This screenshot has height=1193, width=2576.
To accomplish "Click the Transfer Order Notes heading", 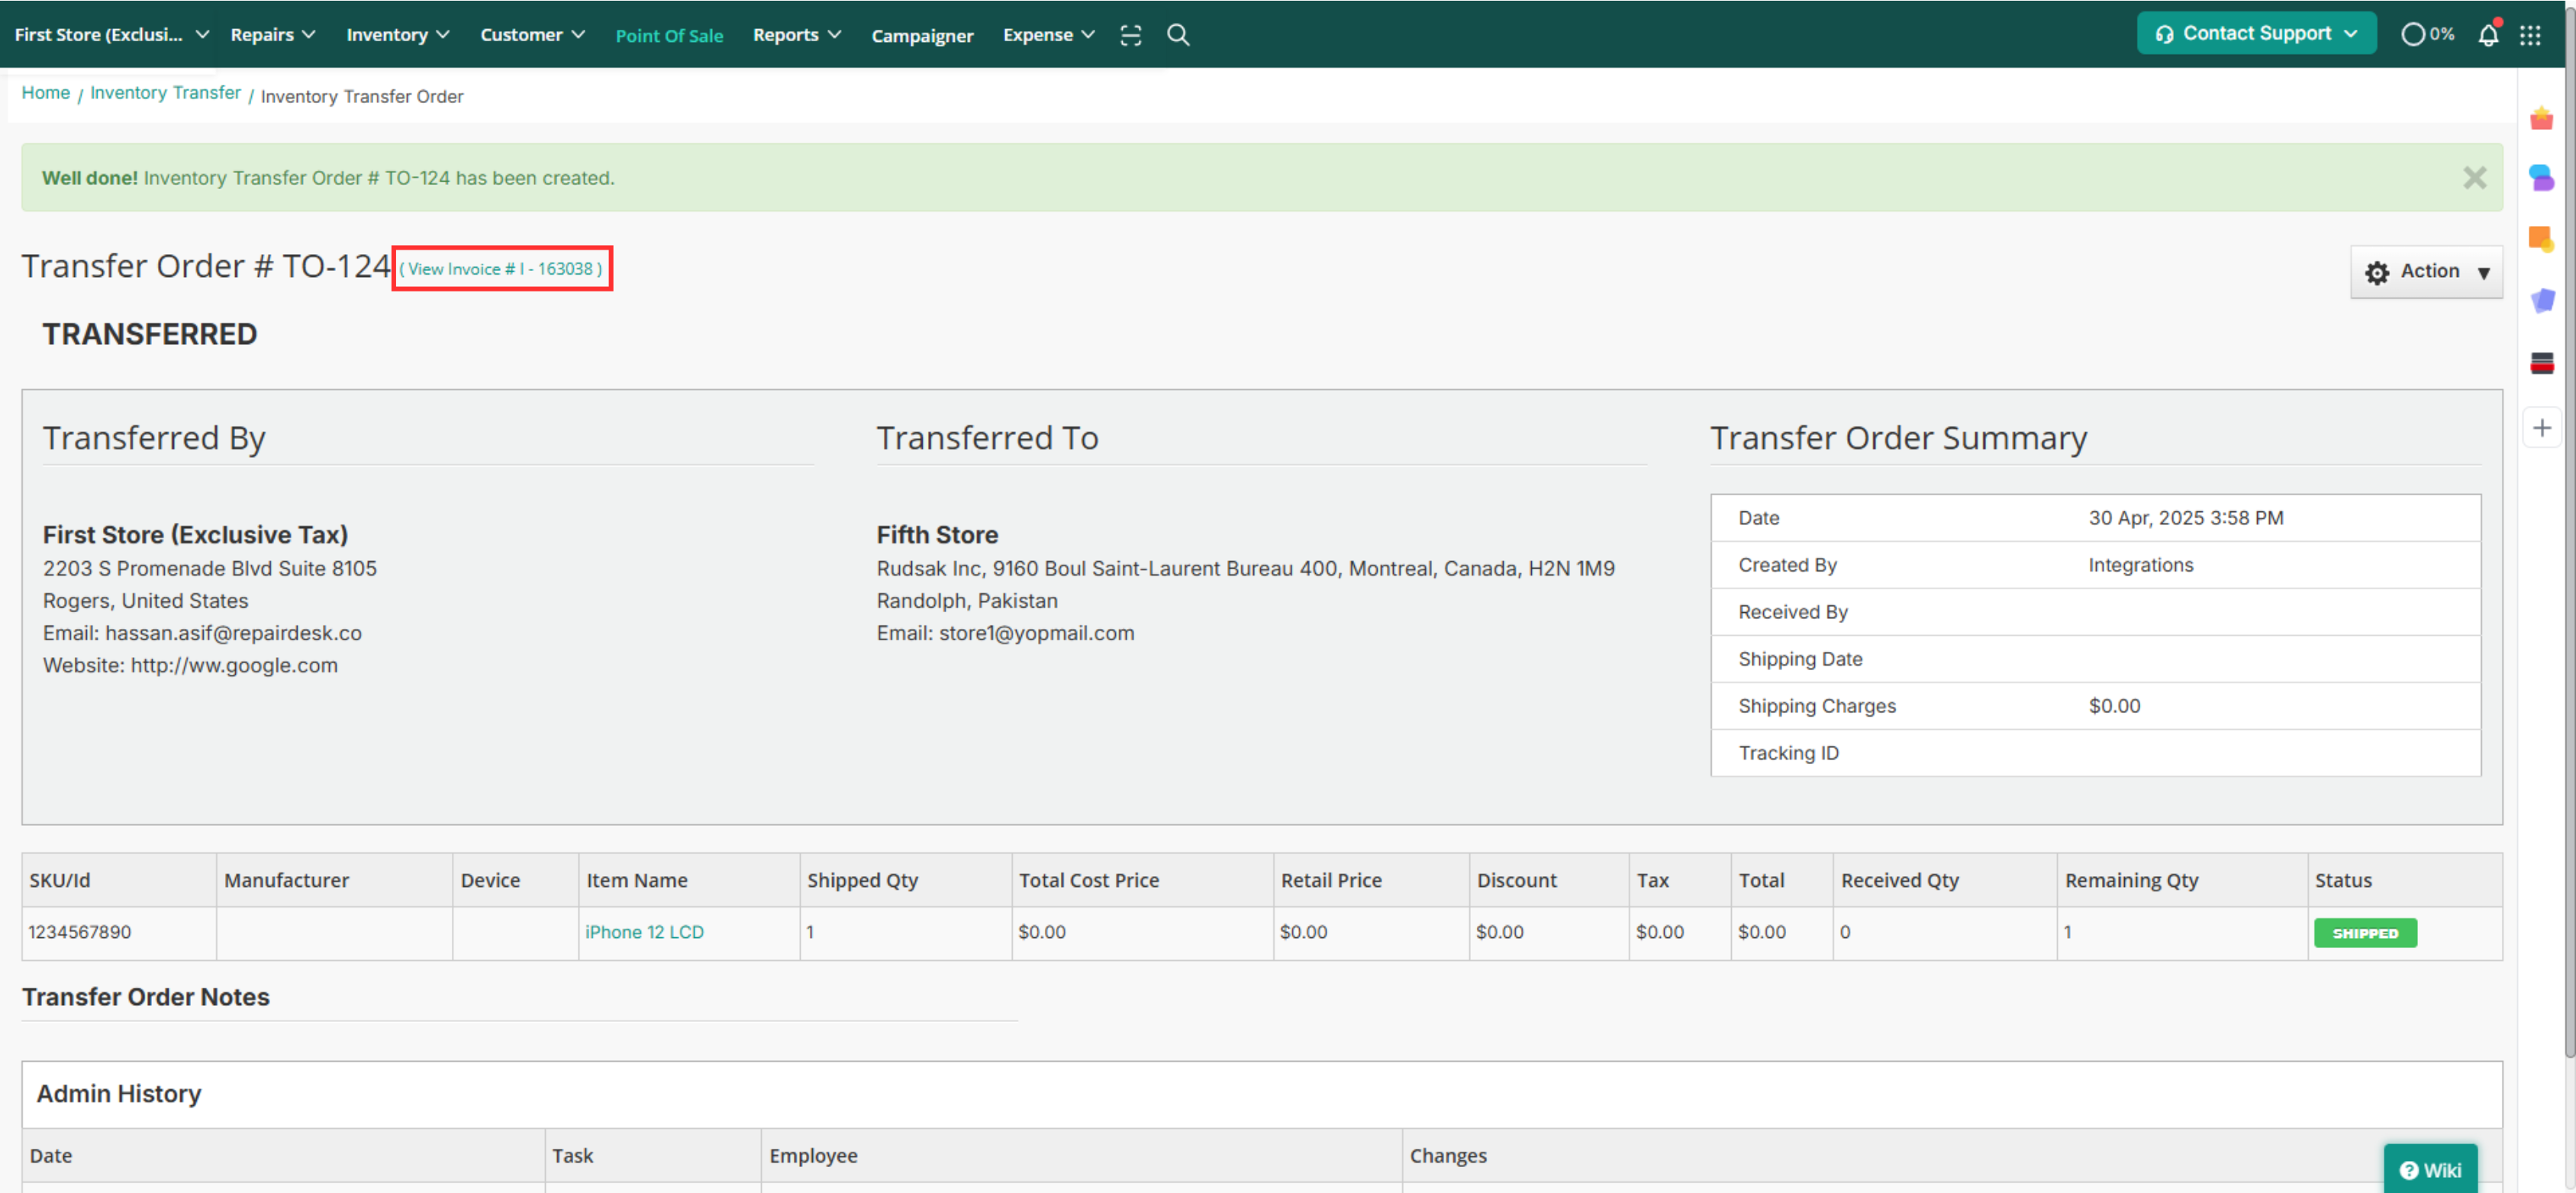I will tap(146, 997).
